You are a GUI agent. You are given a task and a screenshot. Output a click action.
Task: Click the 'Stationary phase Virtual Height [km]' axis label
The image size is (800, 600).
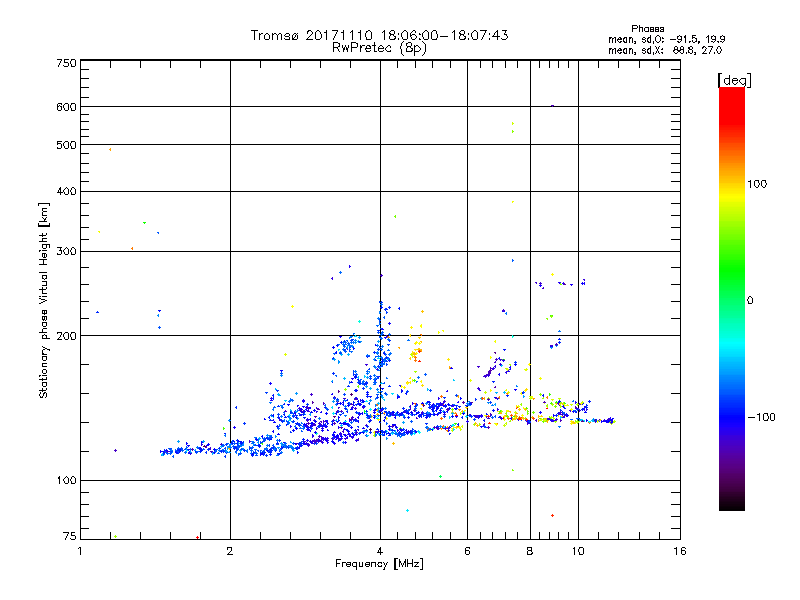43,300
